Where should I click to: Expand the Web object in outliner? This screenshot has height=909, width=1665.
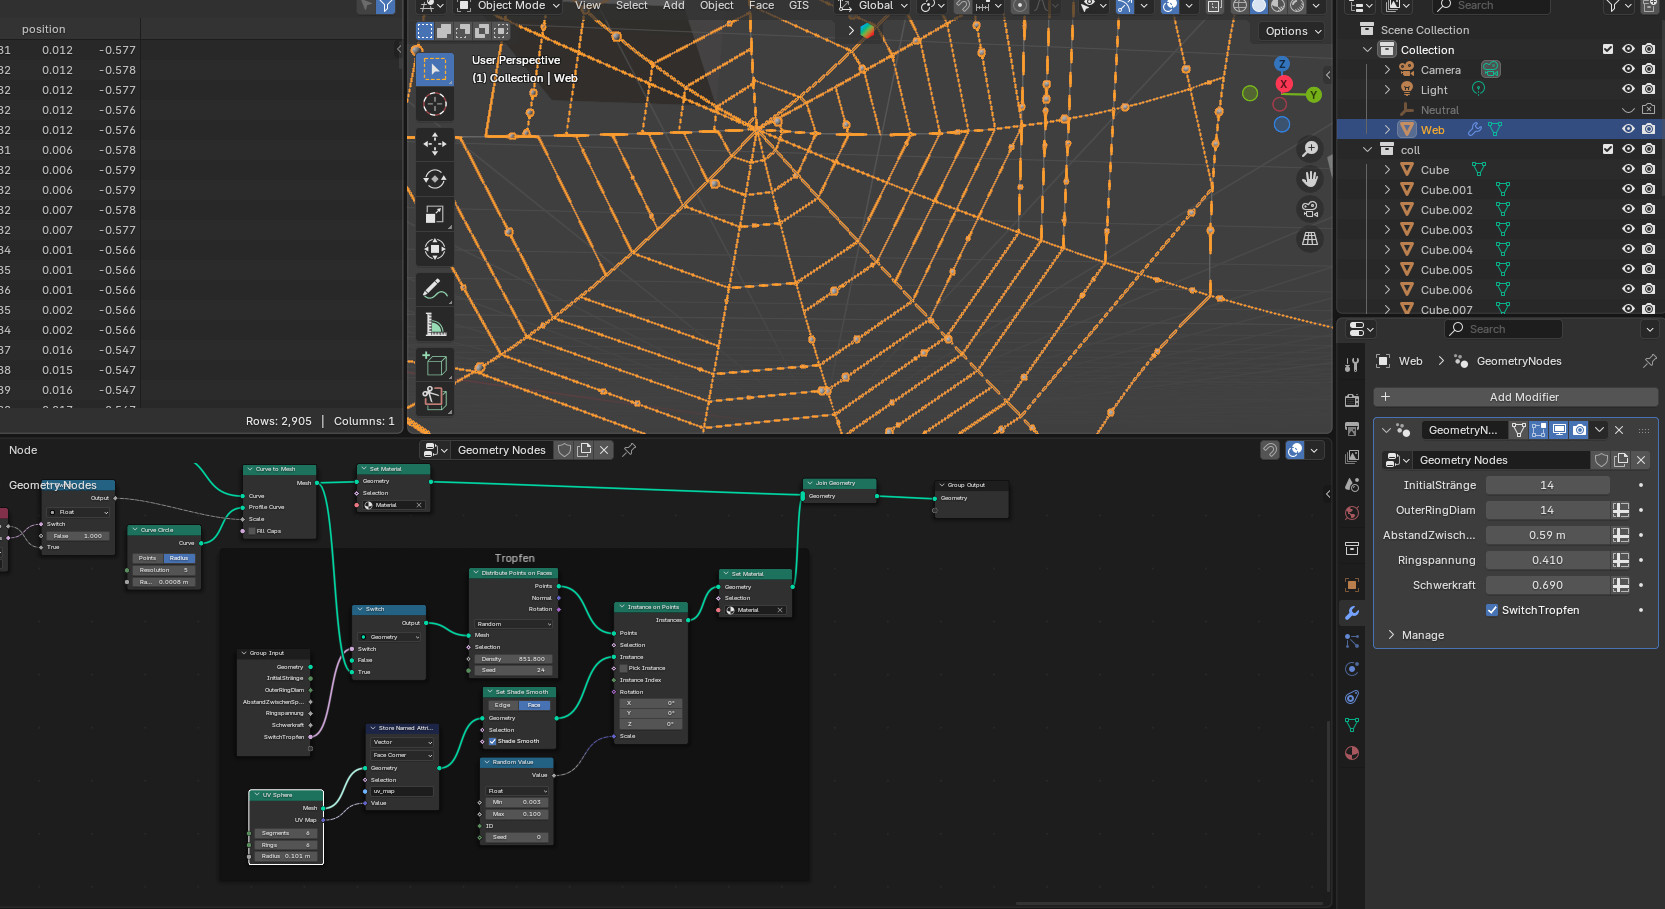(1387, 130)
